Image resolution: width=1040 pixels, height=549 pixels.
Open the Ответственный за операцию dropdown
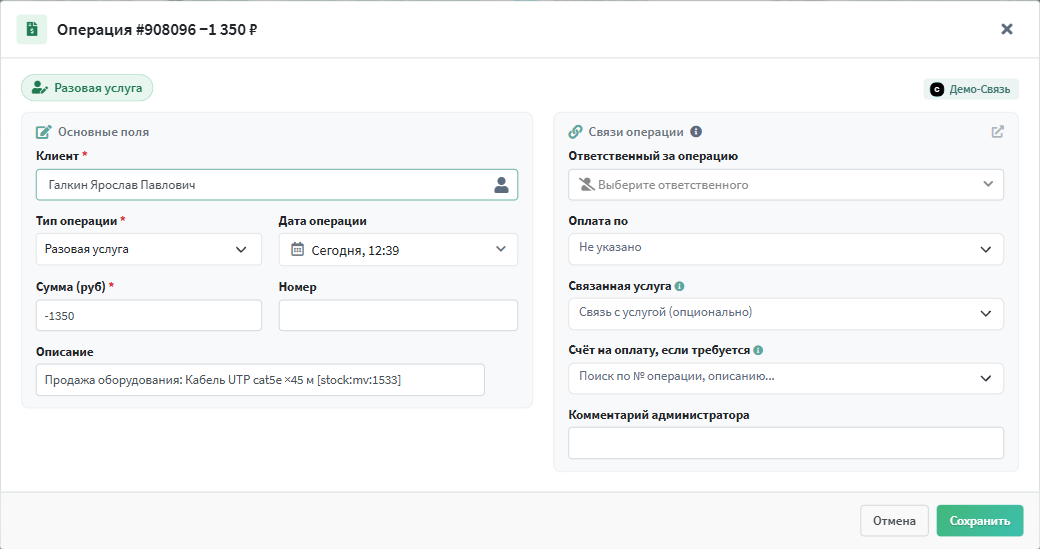point(786,184)
